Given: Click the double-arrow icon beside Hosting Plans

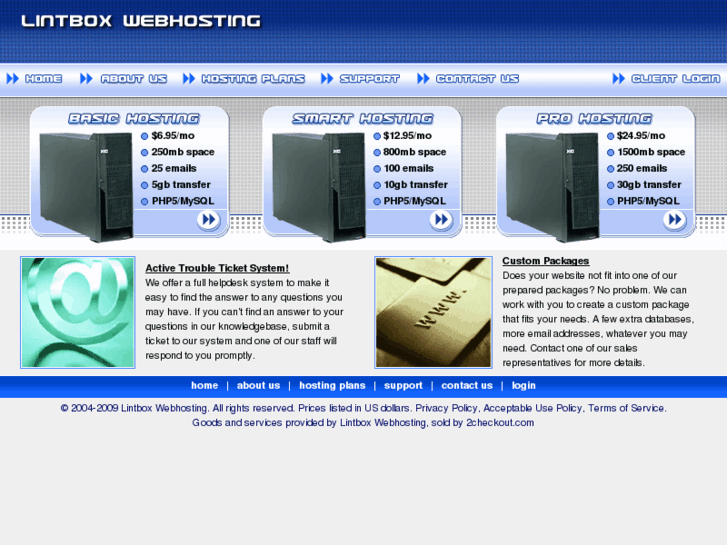Looking at the screenshot, I should pos(189,79).
